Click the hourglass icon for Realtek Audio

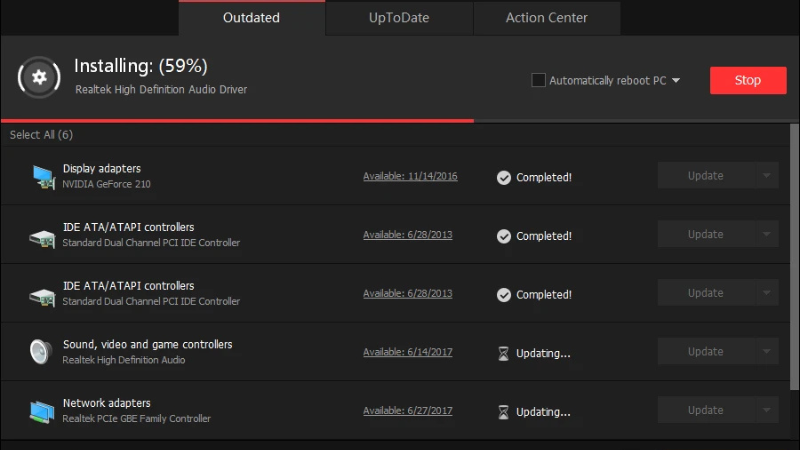[x=504, y=353]
